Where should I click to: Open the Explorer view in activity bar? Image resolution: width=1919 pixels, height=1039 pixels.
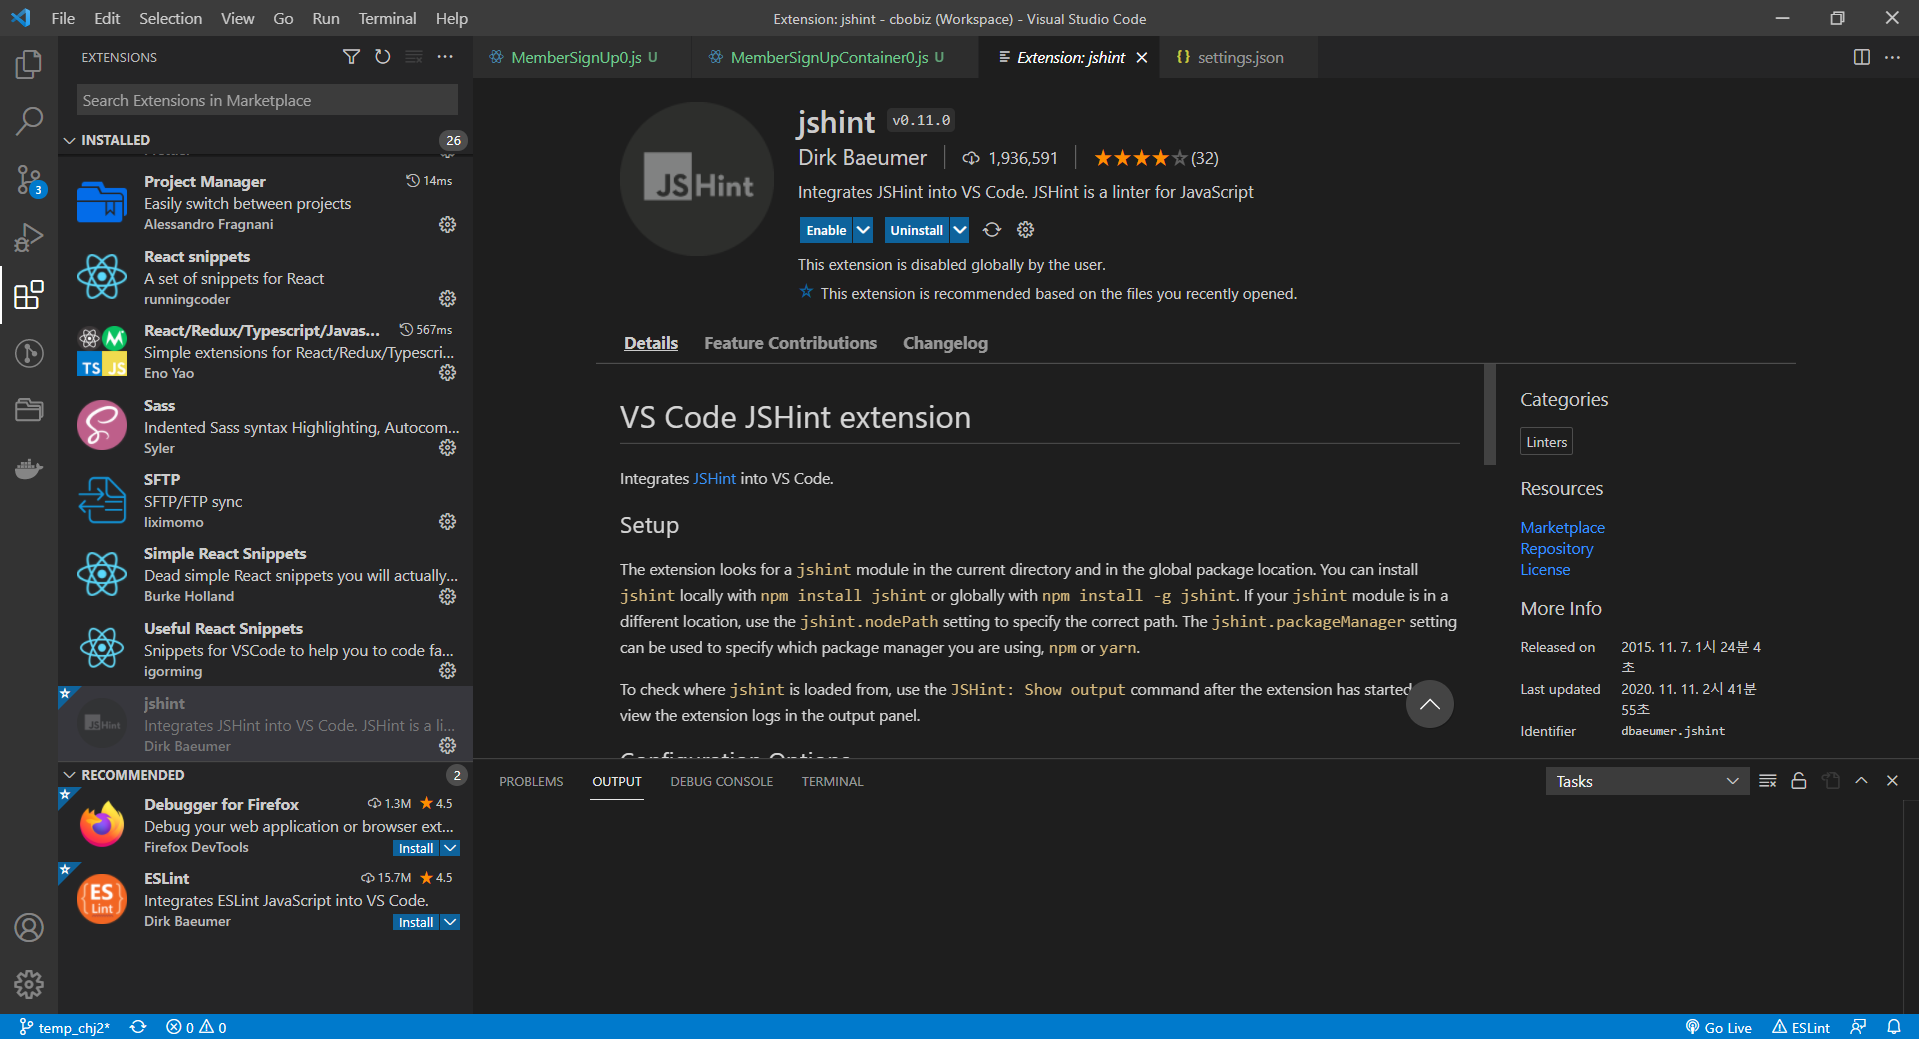(29, 65)
